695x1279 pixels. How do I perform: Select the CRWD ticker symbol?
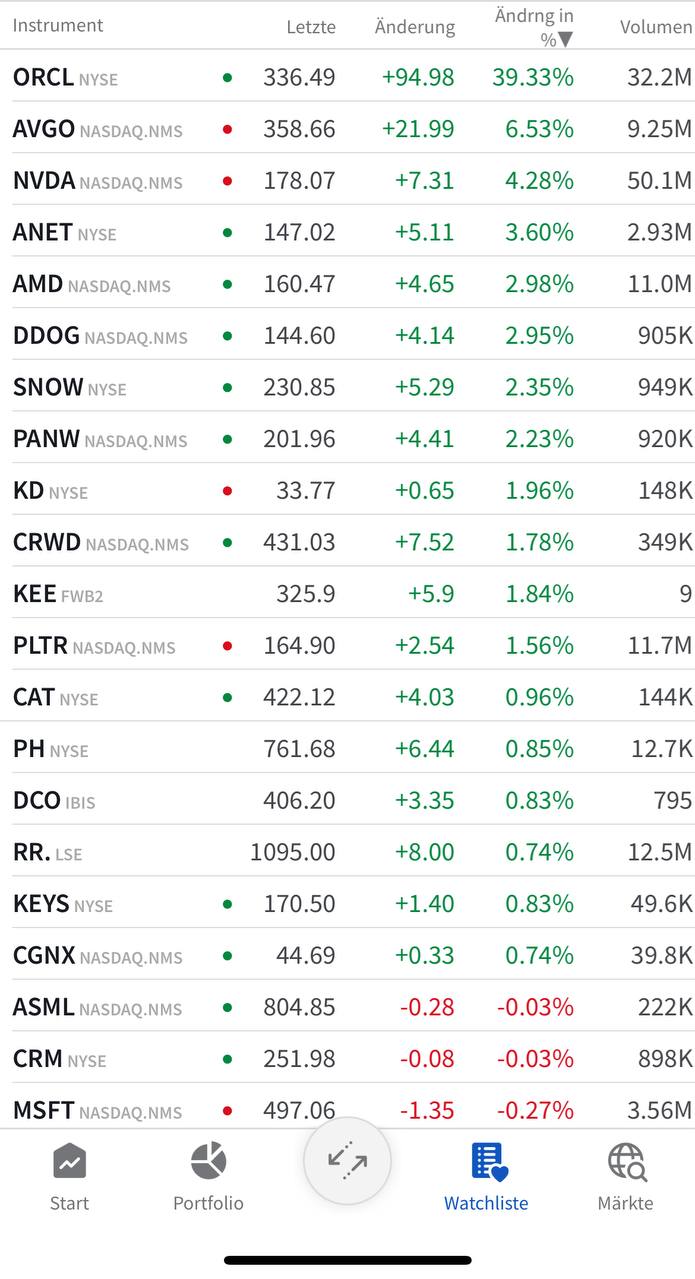[47, 543]
